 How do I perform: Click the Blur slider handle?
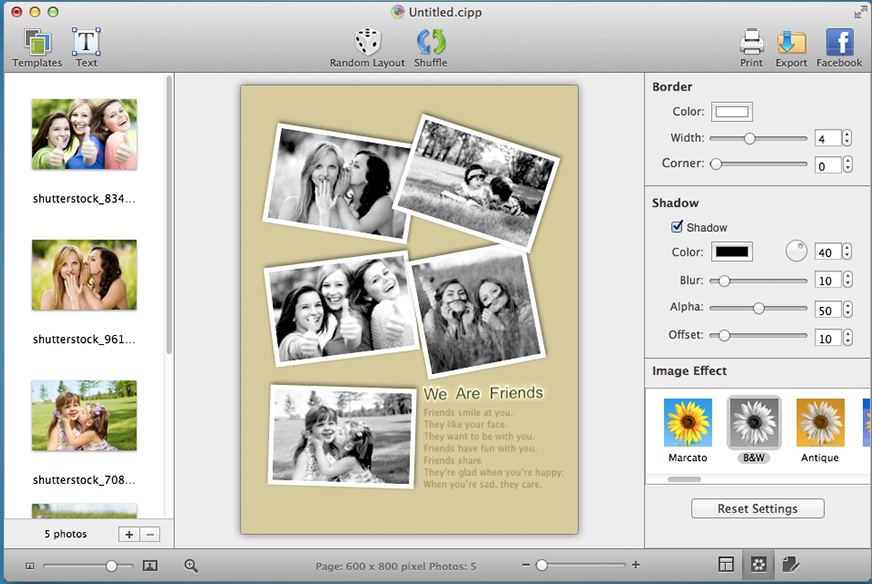(x=722, y=281)
